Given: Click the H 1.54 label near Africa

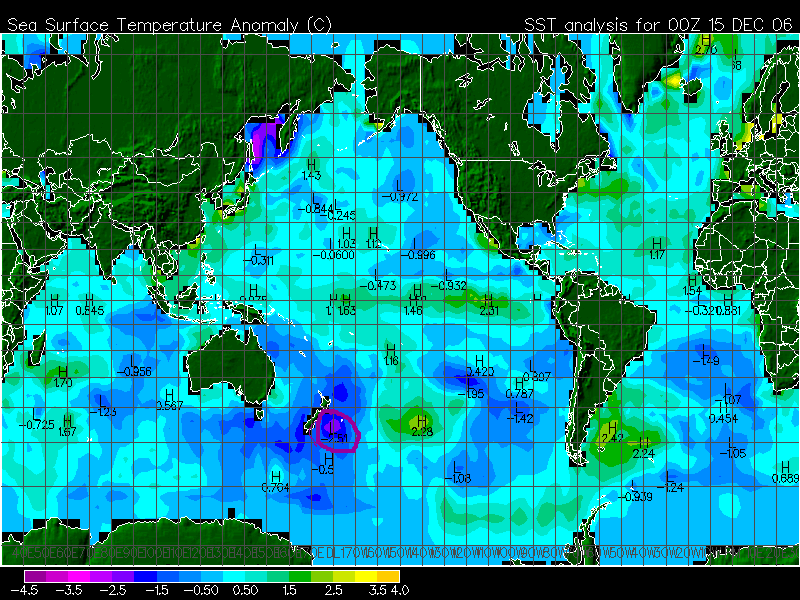Looking at the screenshot, I should 692,285.
